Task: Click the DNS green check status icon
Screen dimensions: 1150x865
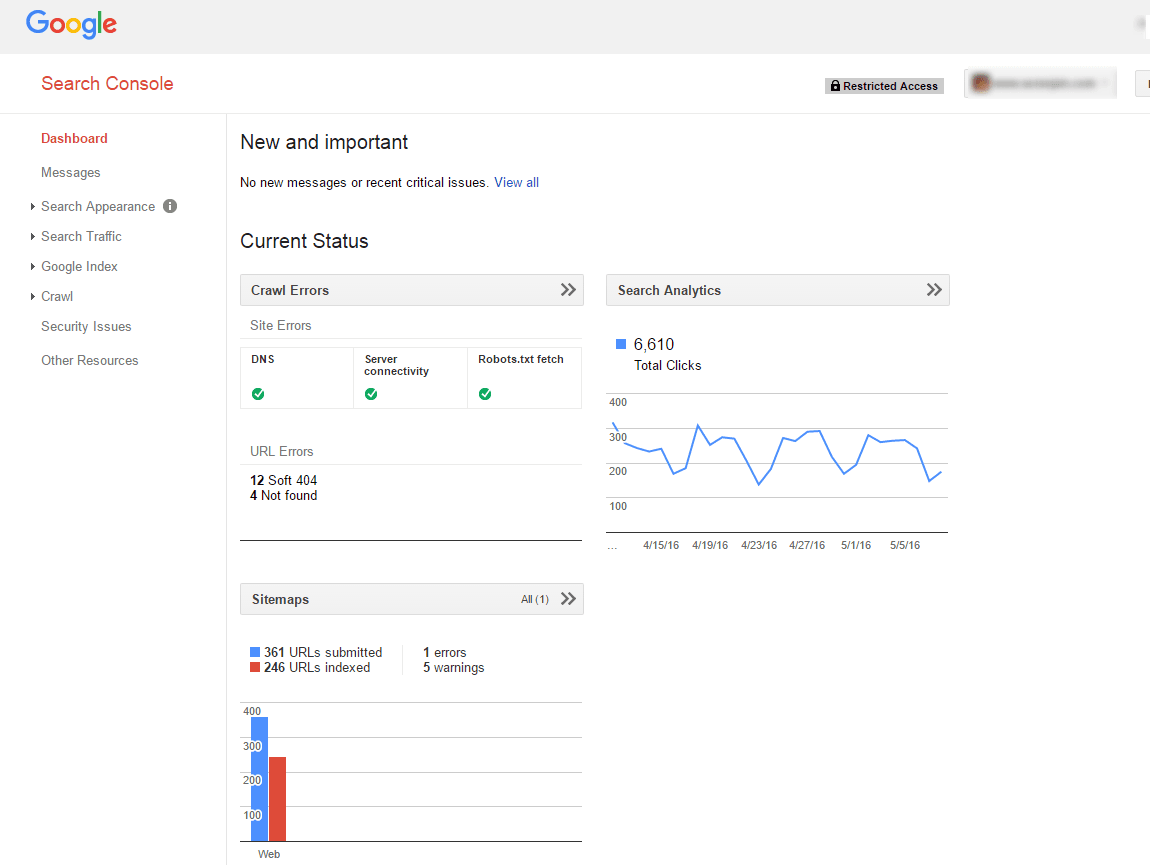Action: pos(258,394)
